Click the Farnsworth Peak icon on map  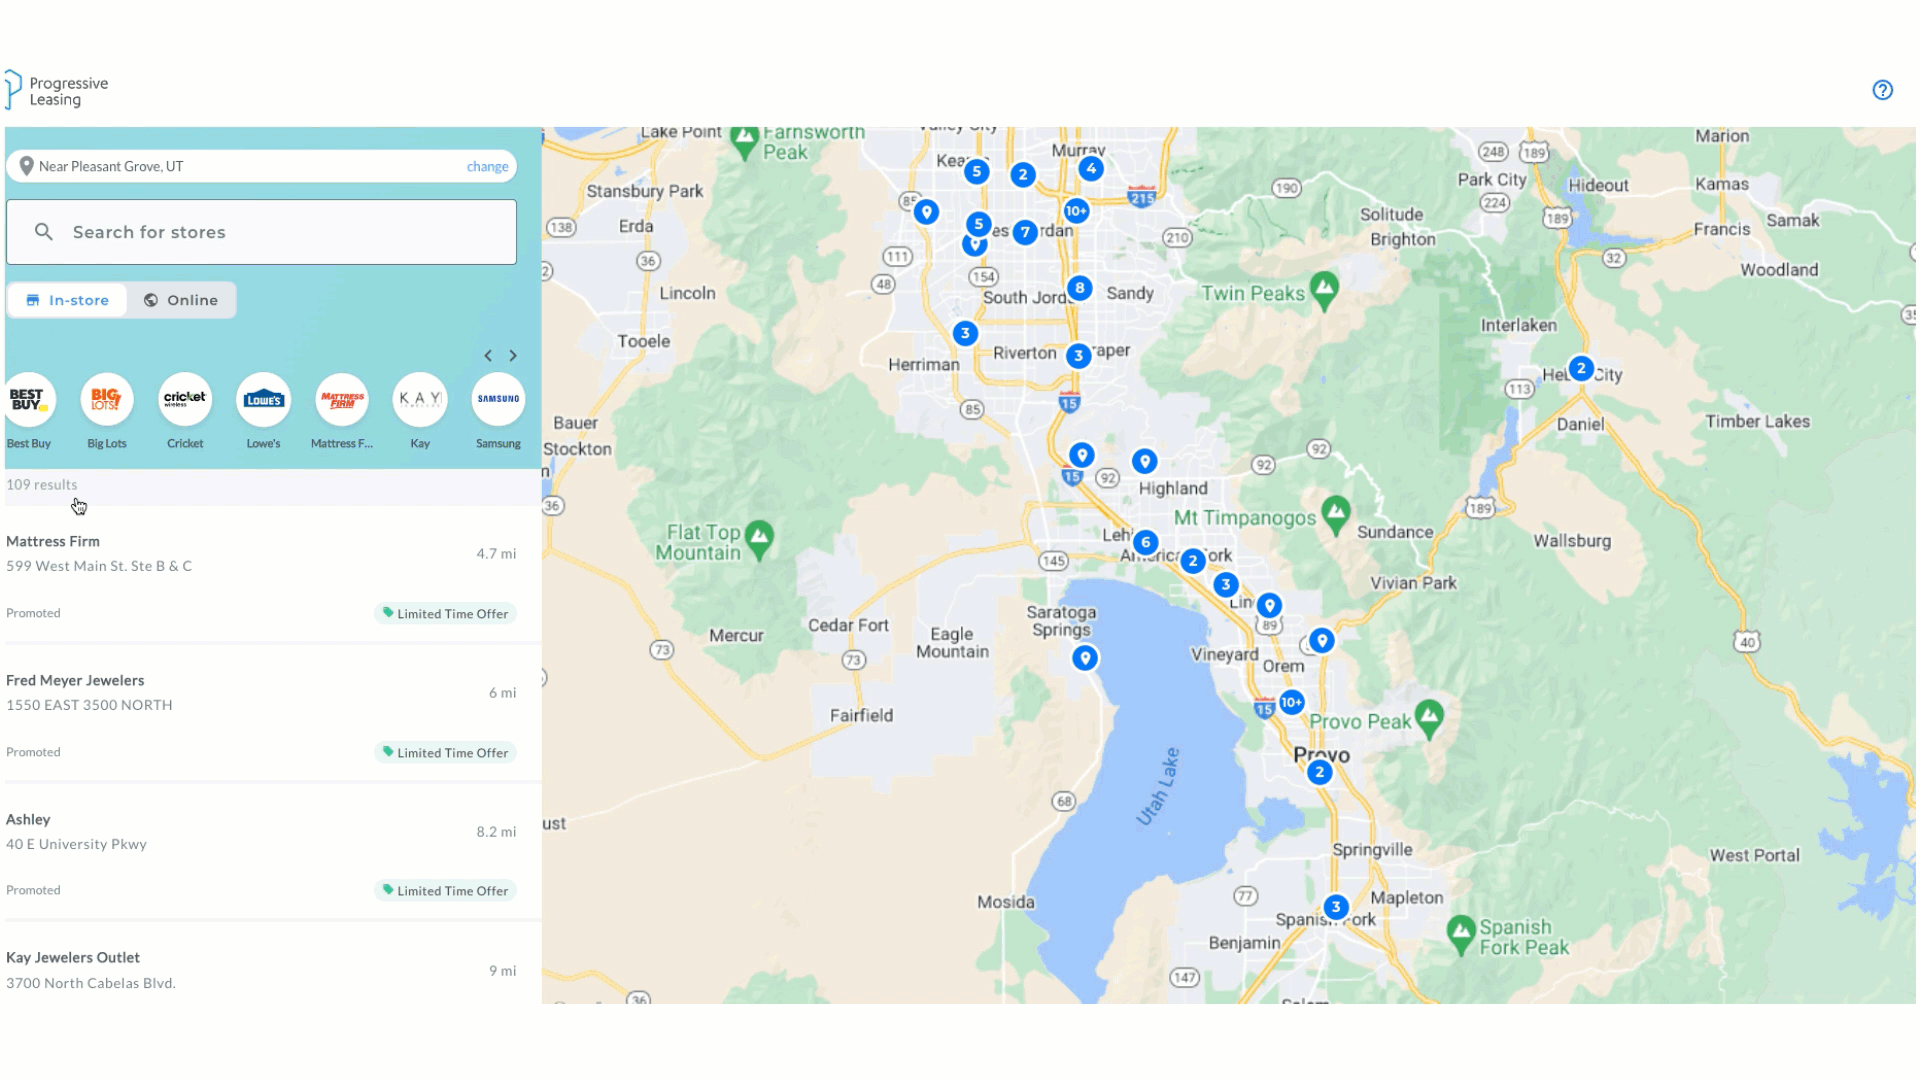click(x=744, y=142)
